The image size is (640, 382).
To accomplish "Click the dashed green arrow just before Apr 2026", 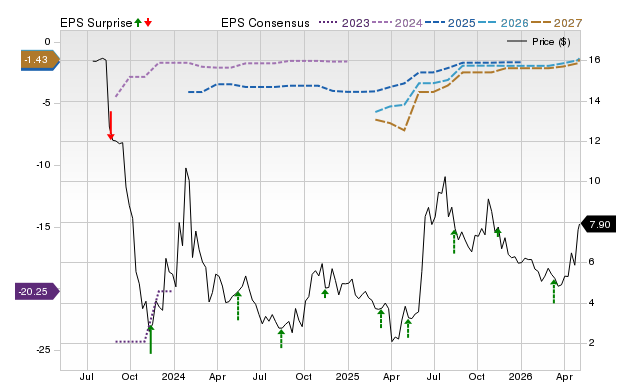I will [x=554, y=291].
